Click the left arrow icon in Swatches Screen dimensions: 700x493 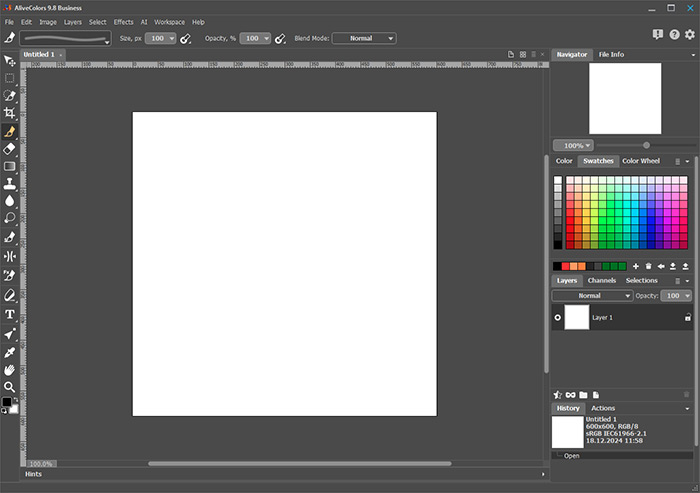click(x=661, y=266)
